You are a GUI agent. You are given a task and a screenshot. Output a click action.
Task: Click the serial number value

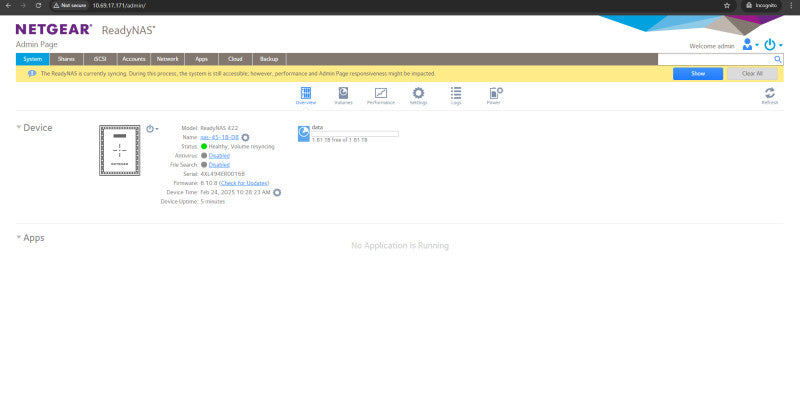coord(222,174)
